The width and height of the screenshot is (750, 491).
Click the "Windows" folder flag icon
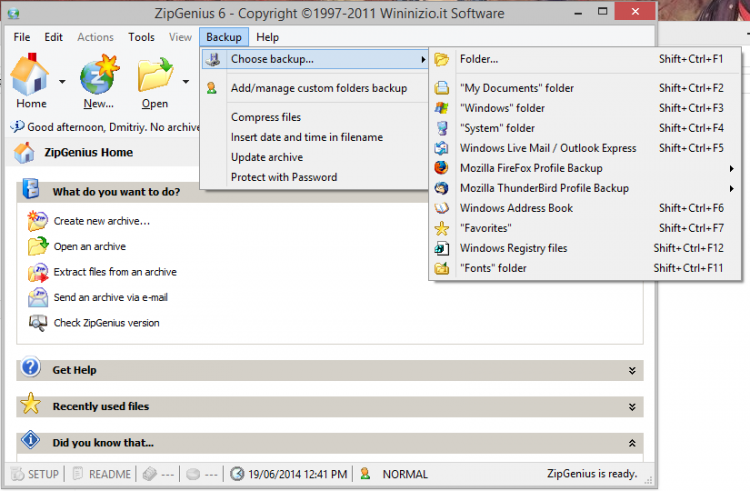pos(441,108)
